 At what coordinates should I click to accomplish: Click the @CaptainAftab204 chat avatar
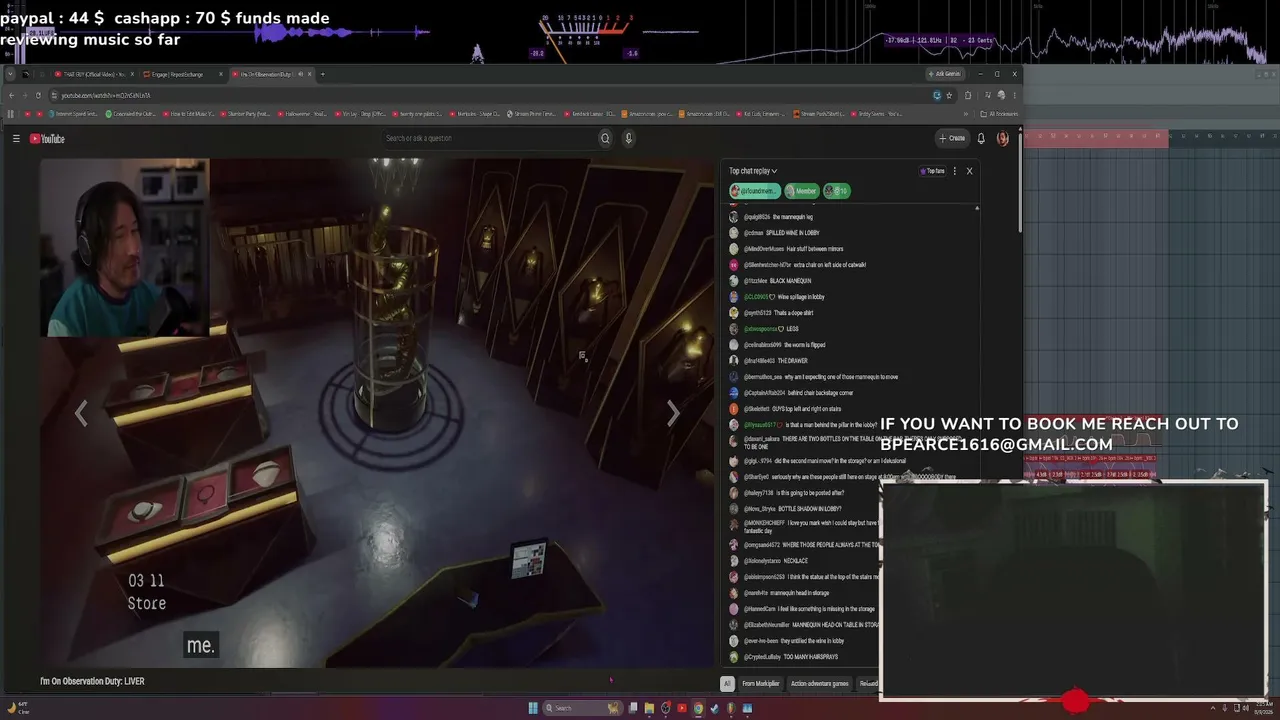(734, 393)
